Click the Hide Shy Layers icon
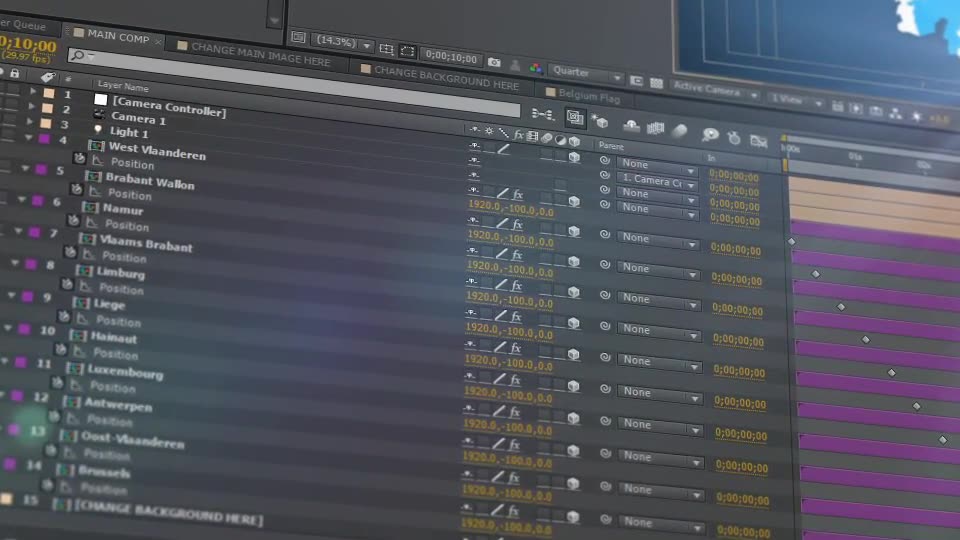 (631, 126)
